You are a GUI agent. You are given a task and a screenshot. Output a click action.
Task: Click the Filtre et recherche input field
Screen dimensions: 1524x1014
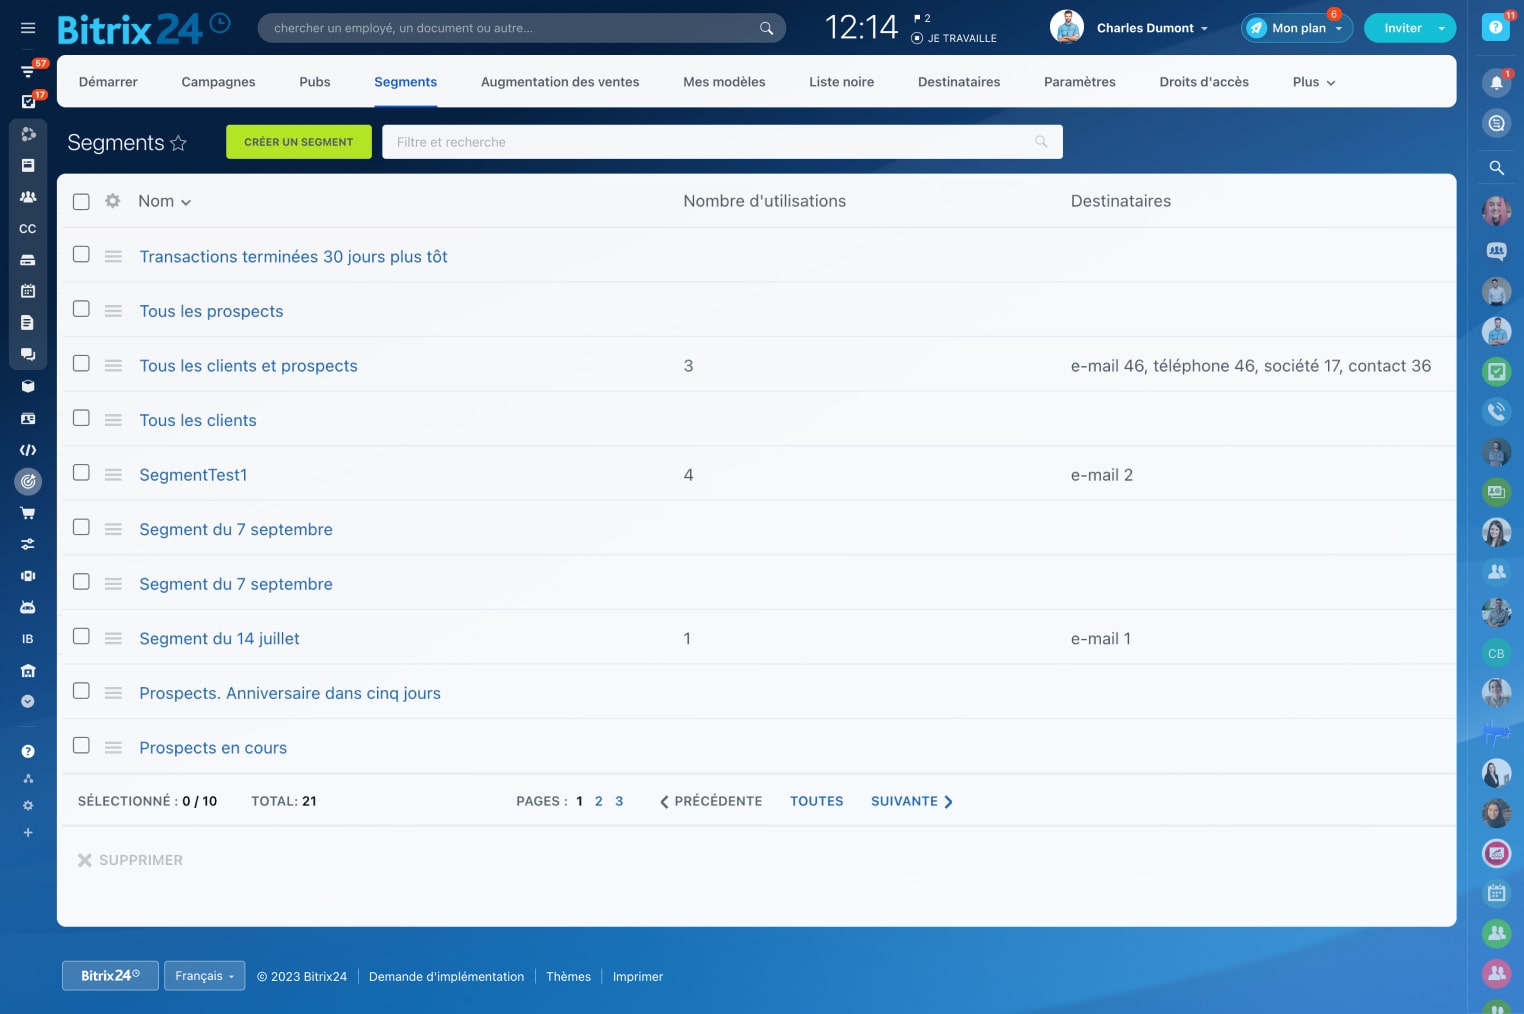[710, 142]
